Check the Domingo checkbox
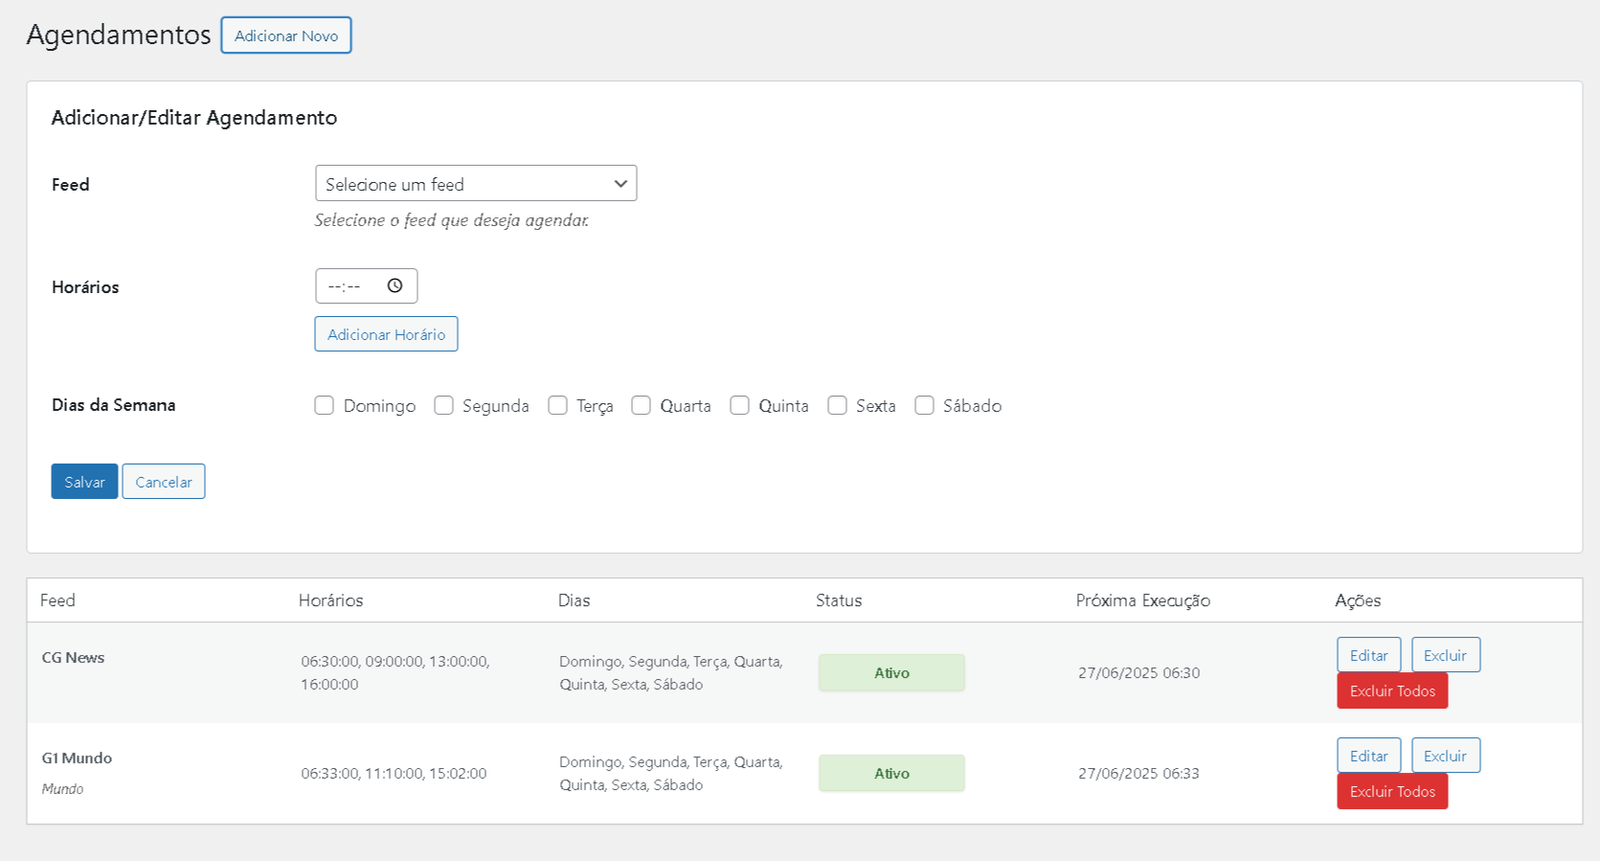The image size is (1600, 861). (324, 405)
